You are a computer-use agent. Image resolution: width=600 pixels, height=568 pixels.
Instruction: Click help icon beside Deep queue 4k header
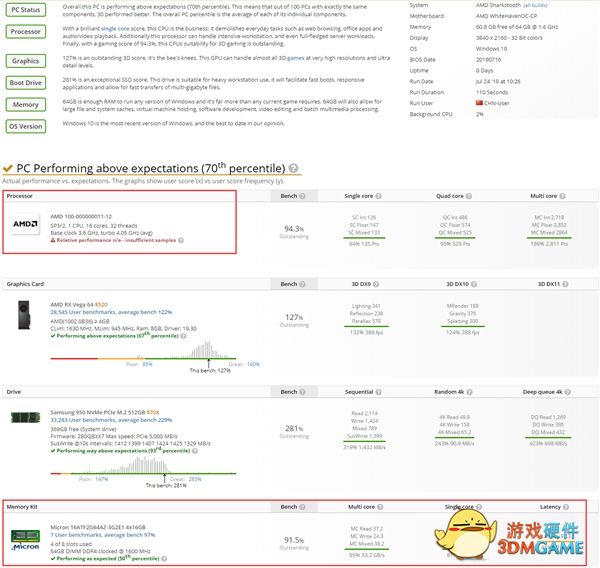click(568, 392)
